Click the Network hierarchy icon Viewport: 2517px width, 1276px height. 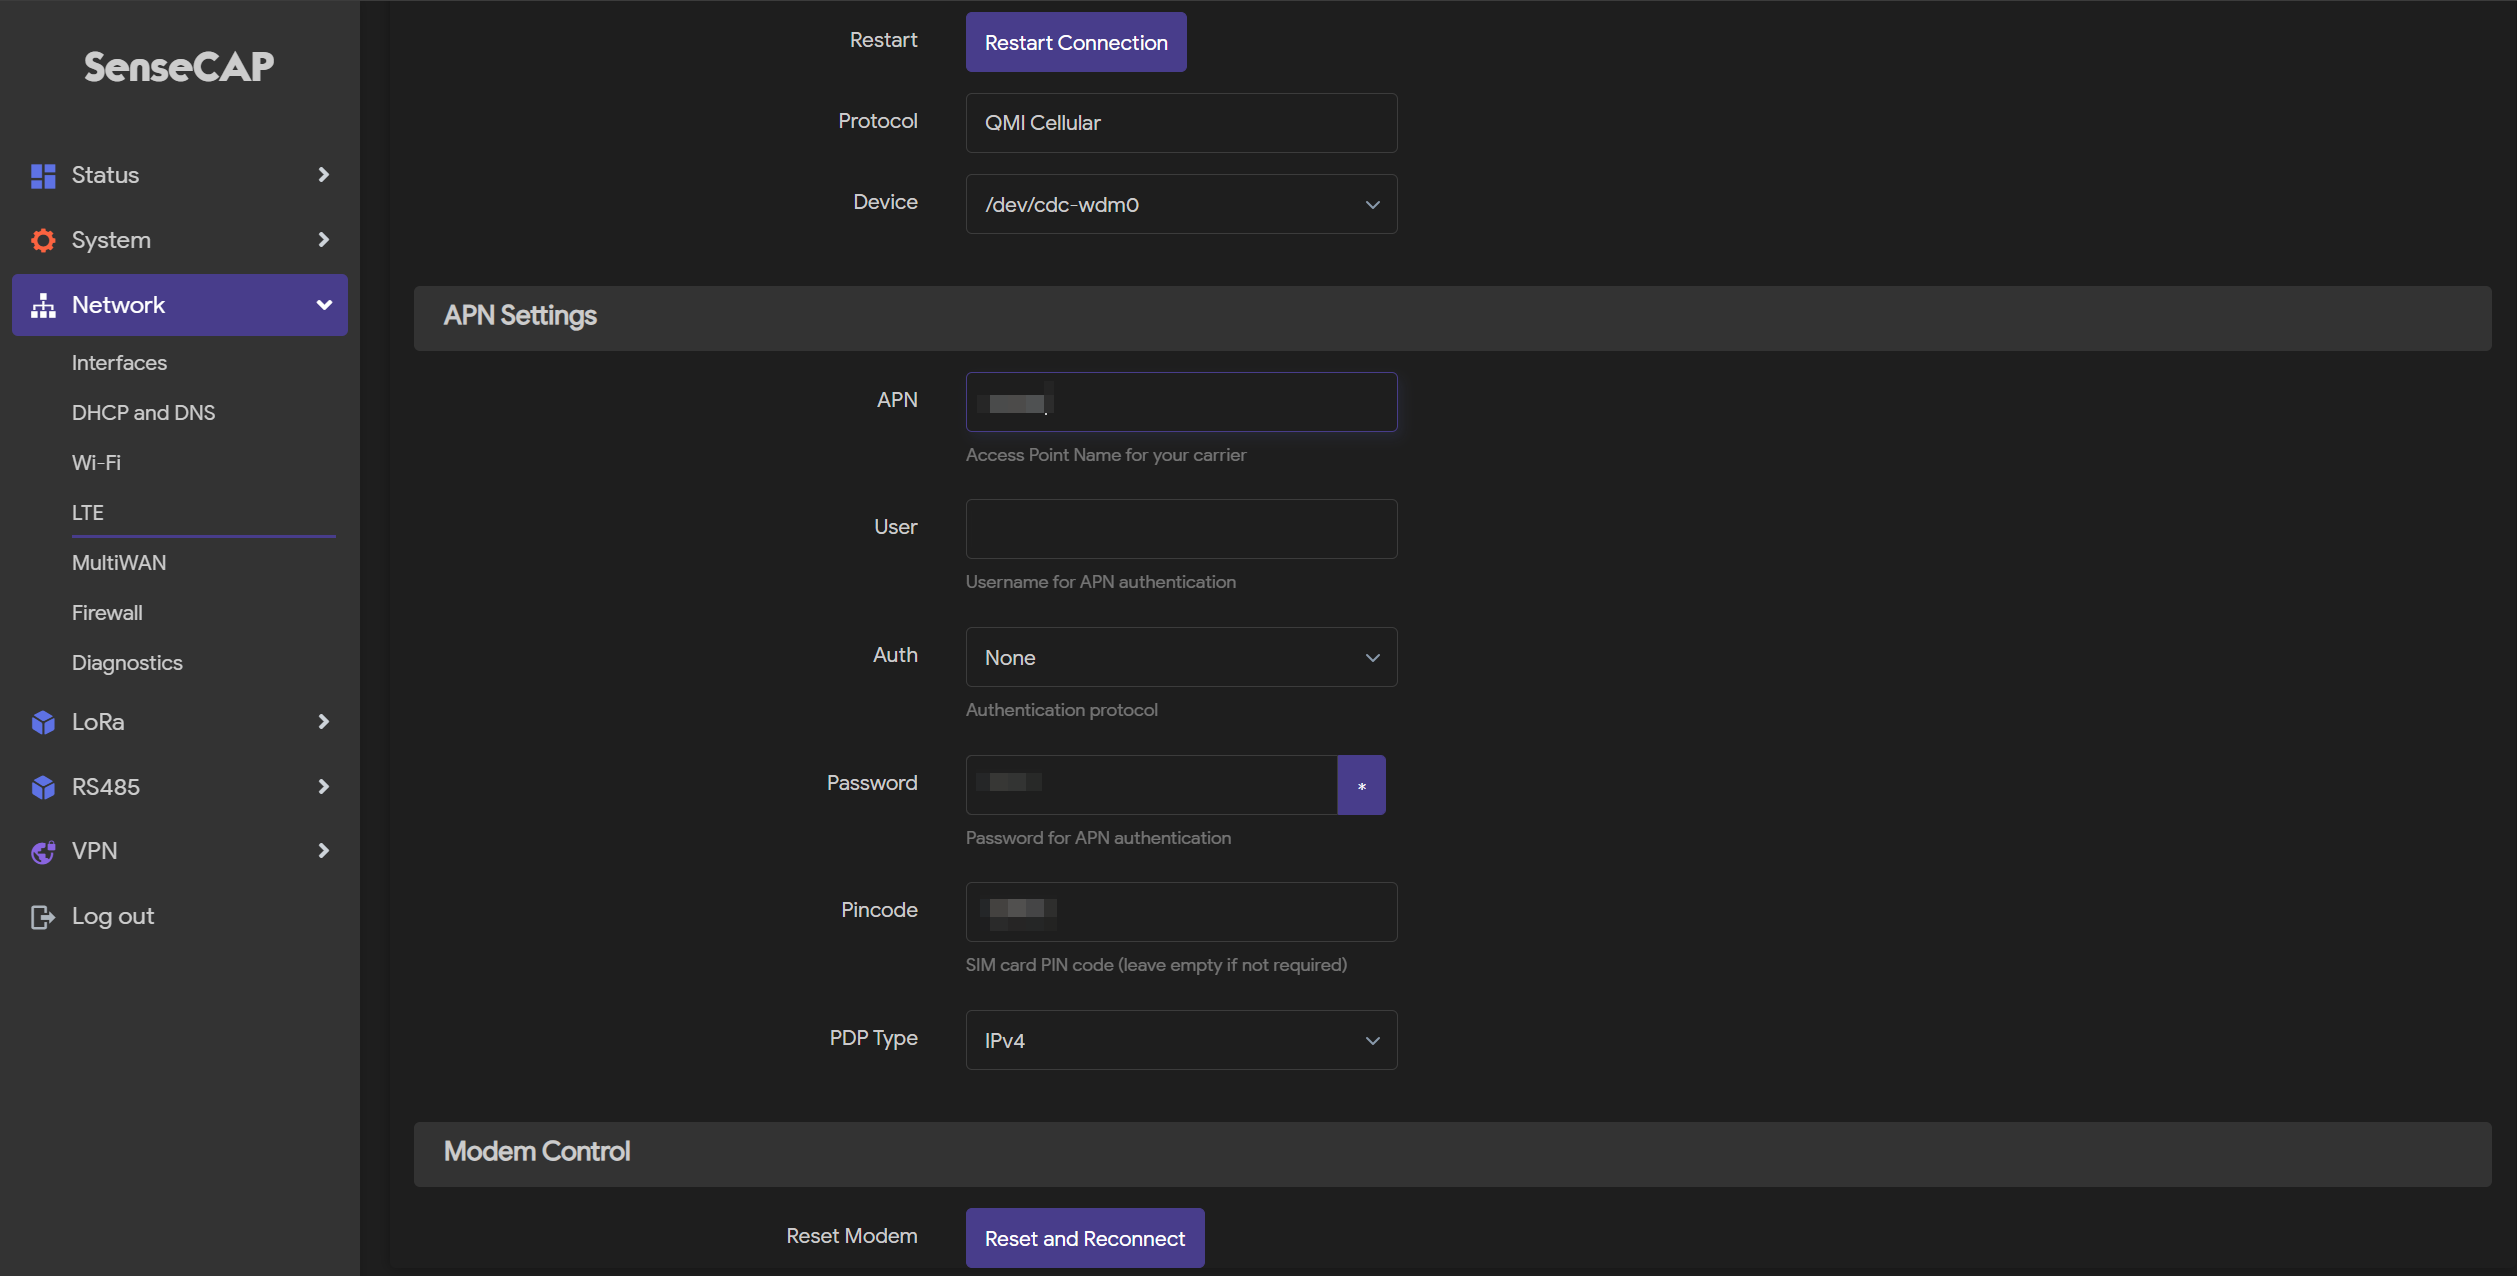pyautogui.click(x=43, y=305)
